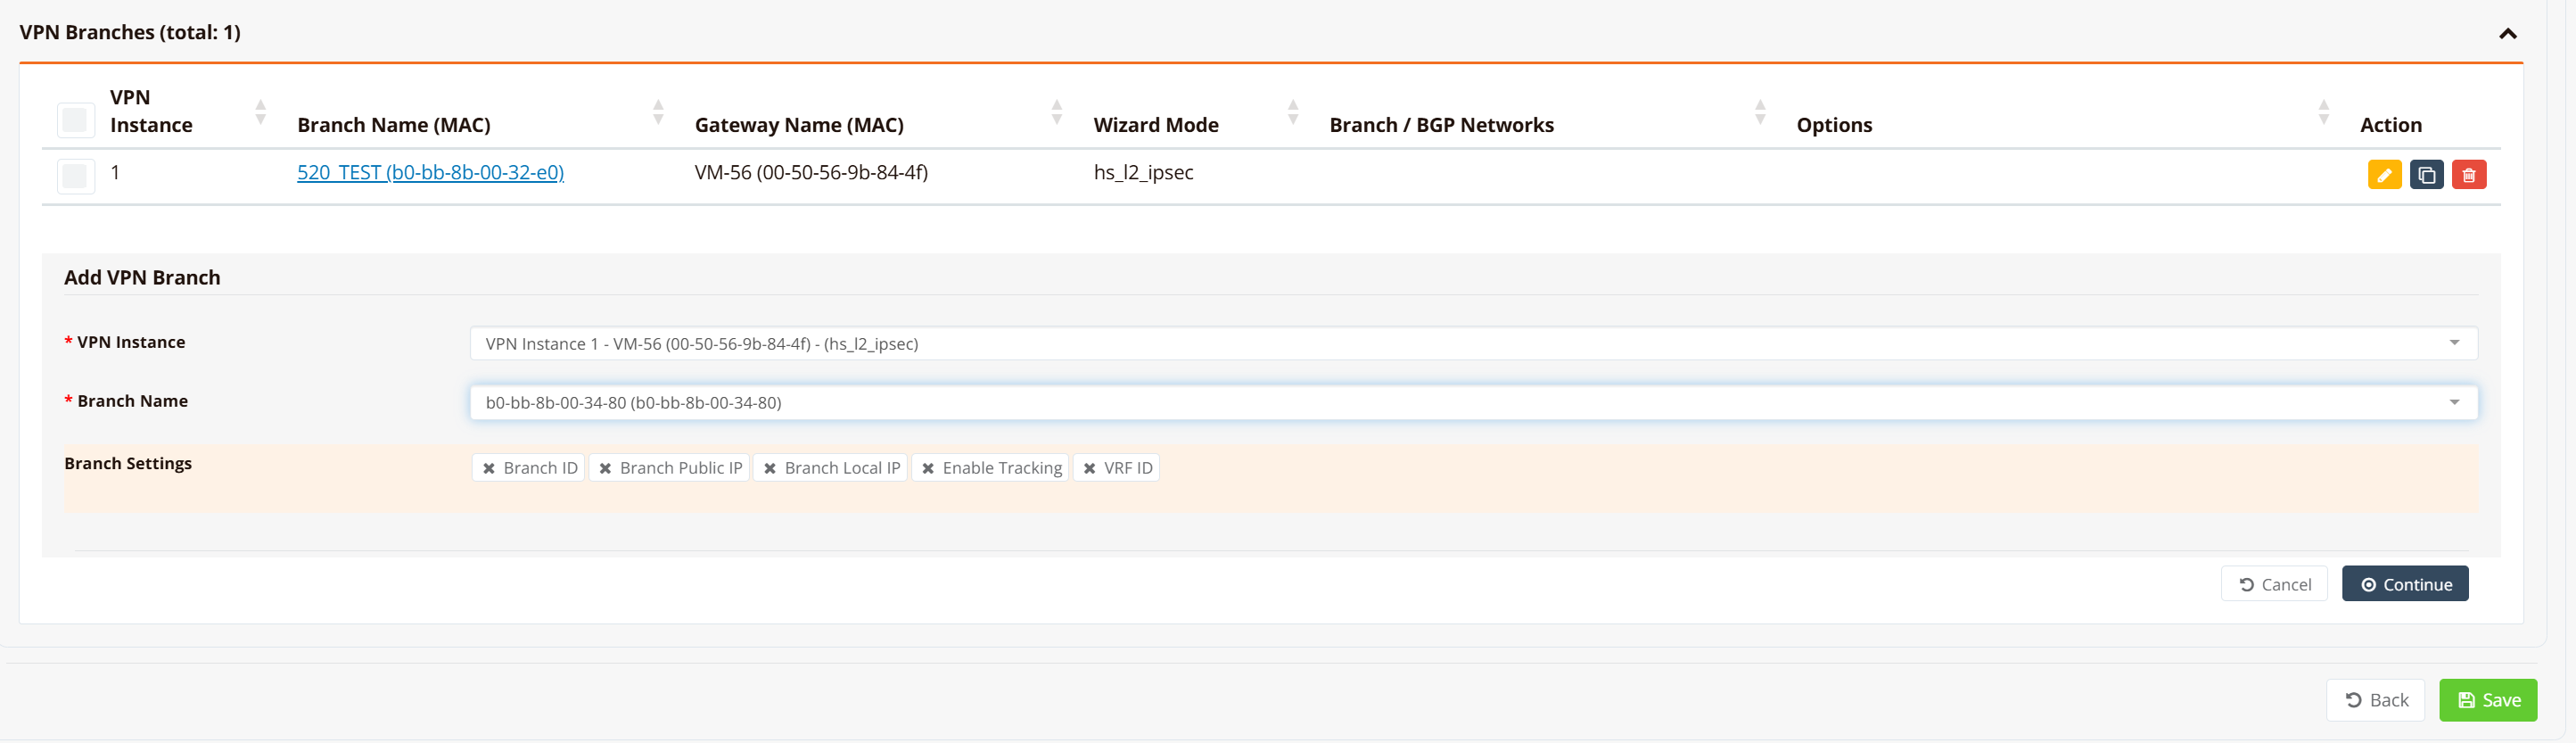This screenshot has height=743, width=2576.
Task: Click the Cancel button
Action: [x=2274, y=584]
